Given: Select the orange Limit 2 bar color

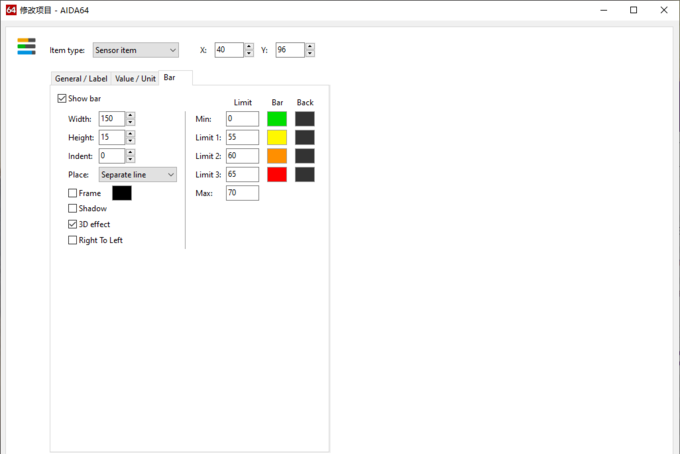Looking at the screenshot, I should coord(277,156).
